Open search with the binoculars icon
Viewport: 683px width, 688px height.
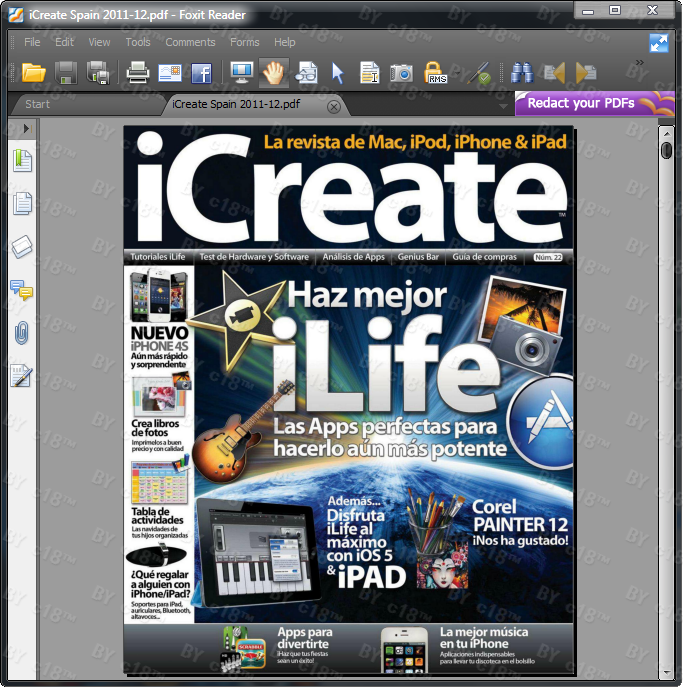point(522,73)
